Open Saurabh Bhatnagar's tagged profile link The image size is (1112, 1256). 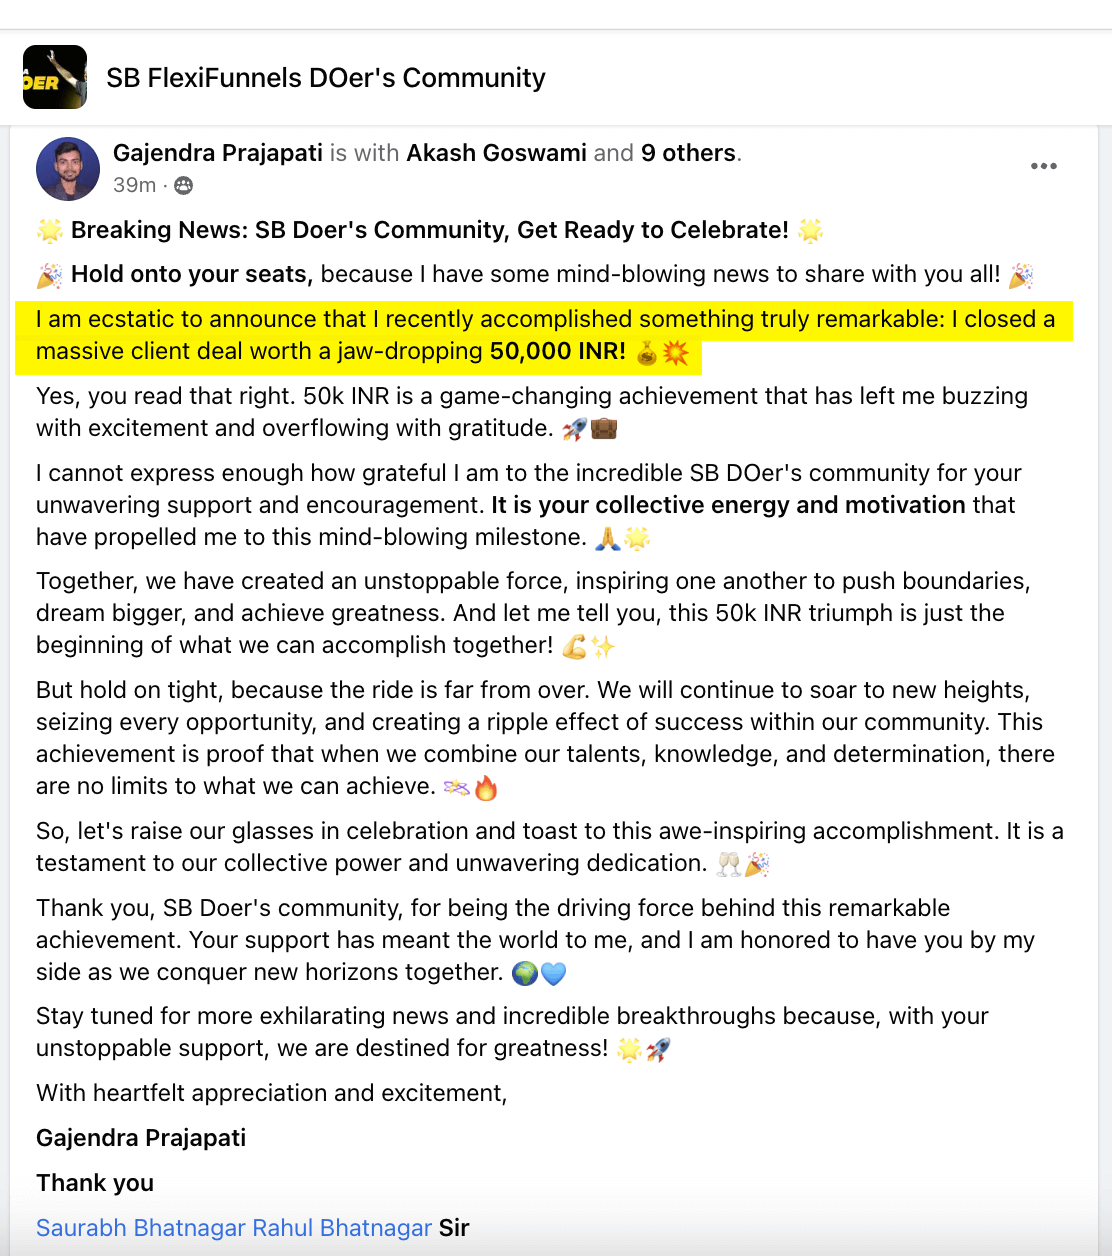(x=140, y=1228)
